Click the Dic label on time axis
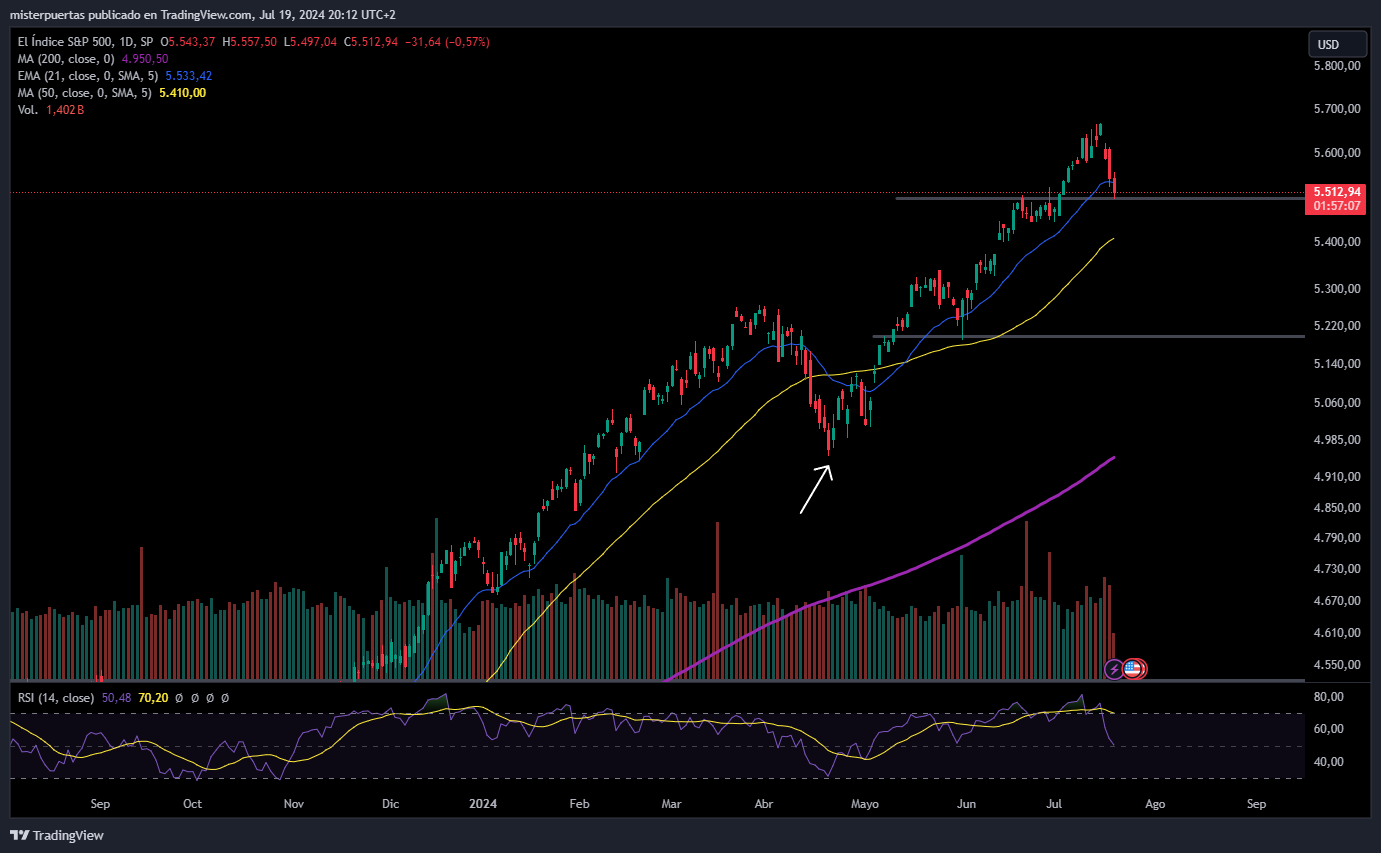This screenshot has height=853, width=1381. click(x=390, y=803)
